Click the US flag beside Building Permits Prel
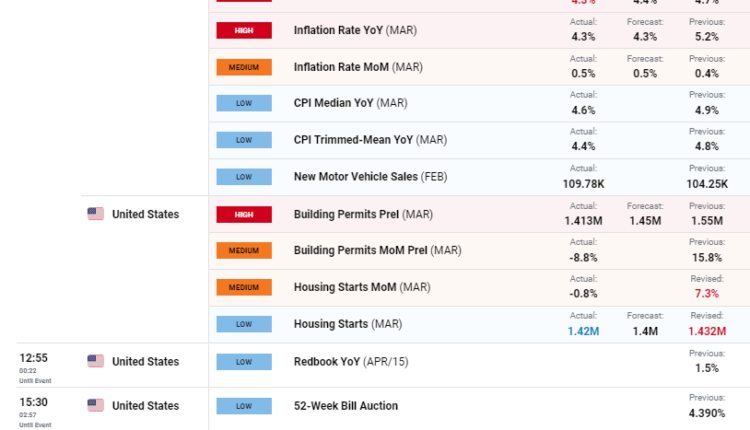Screen dimensions: 750x430 [96, 214]
